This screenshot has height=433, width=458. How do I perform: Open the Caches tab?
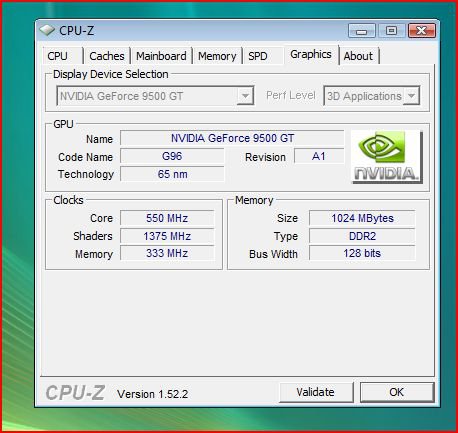[x=107, y=56]
